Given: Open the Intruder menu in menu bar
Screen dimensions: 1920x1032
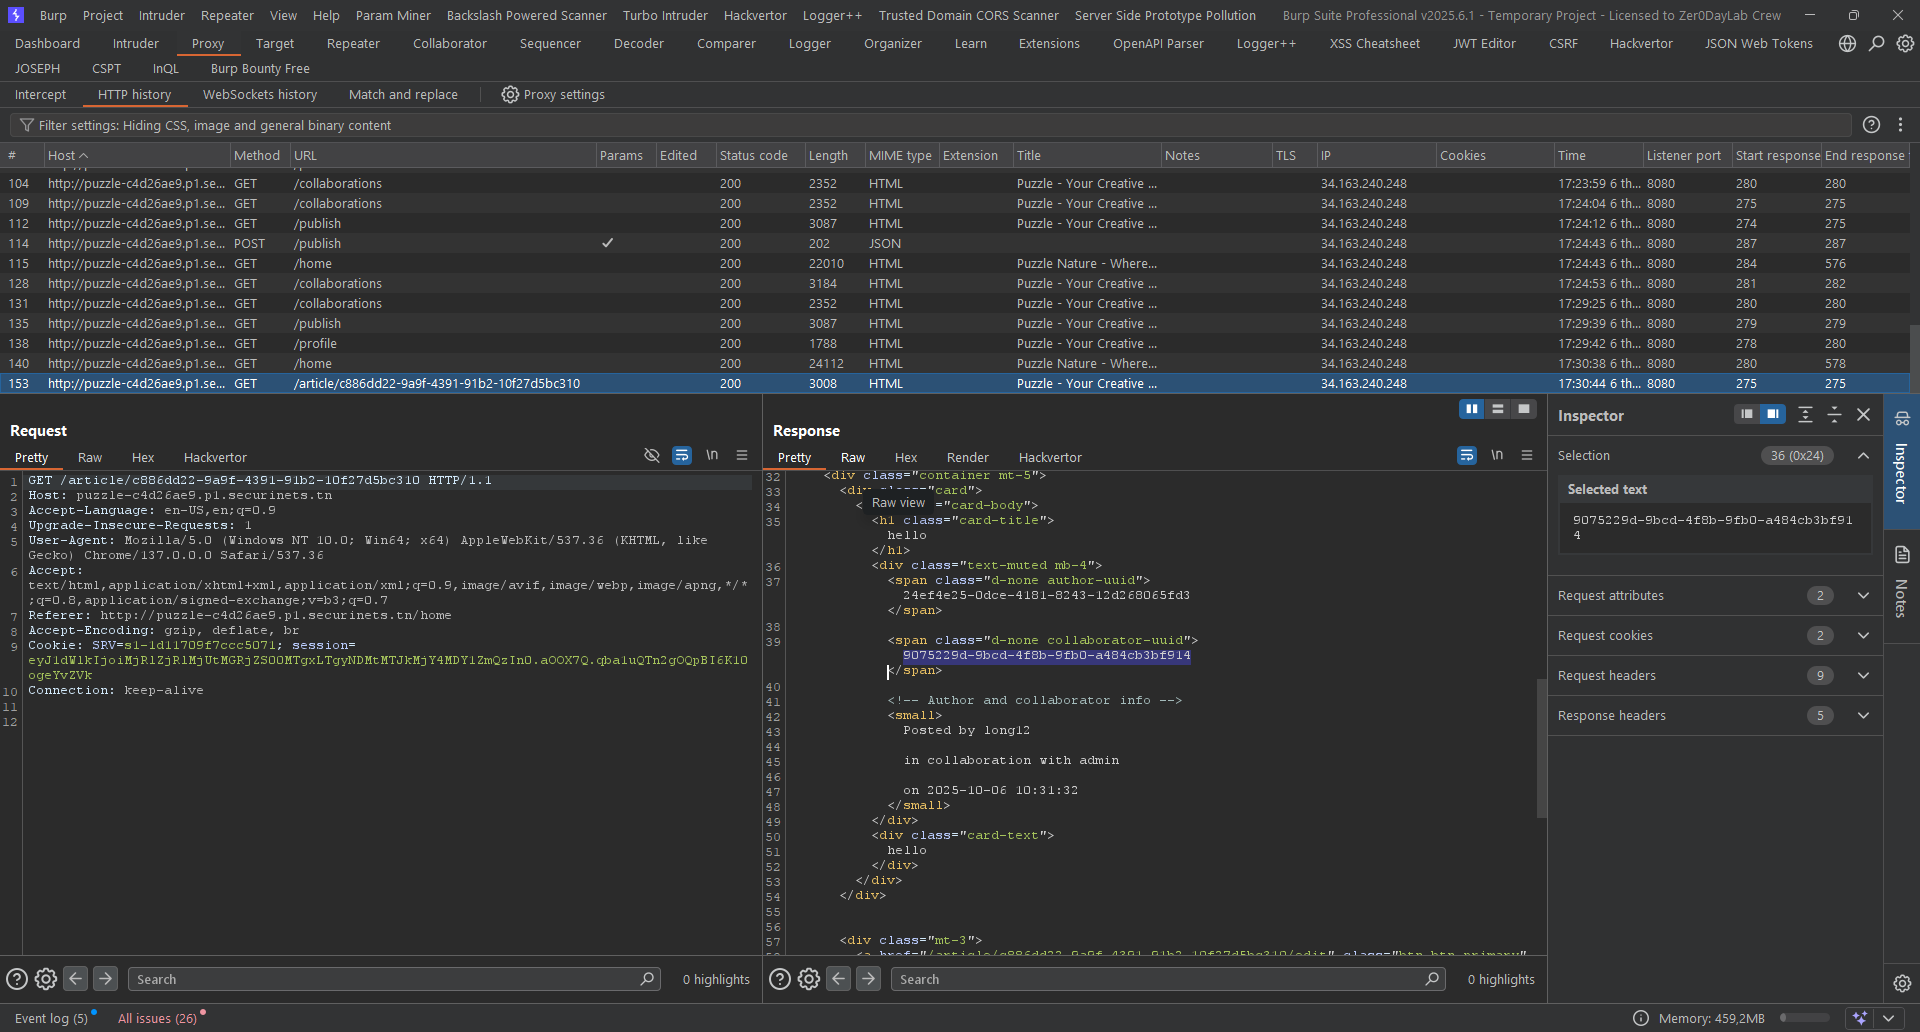Looking at the screenshot, I should point(162,15).
